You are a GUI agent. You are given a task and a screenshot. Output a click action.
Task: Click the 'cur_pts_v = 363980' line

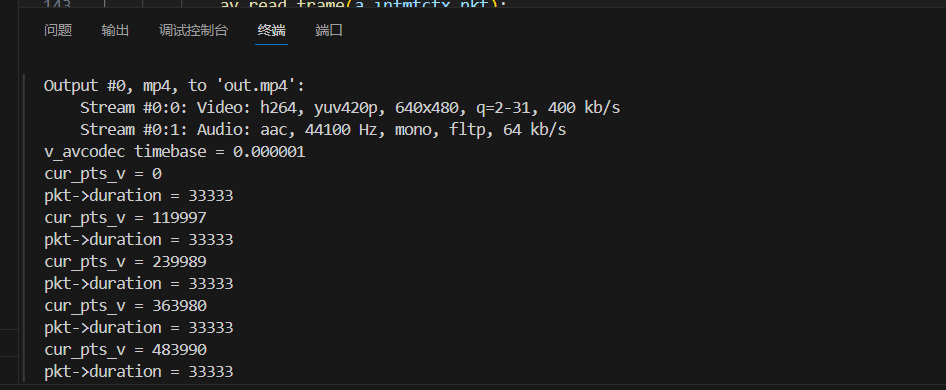pos(125,305)
